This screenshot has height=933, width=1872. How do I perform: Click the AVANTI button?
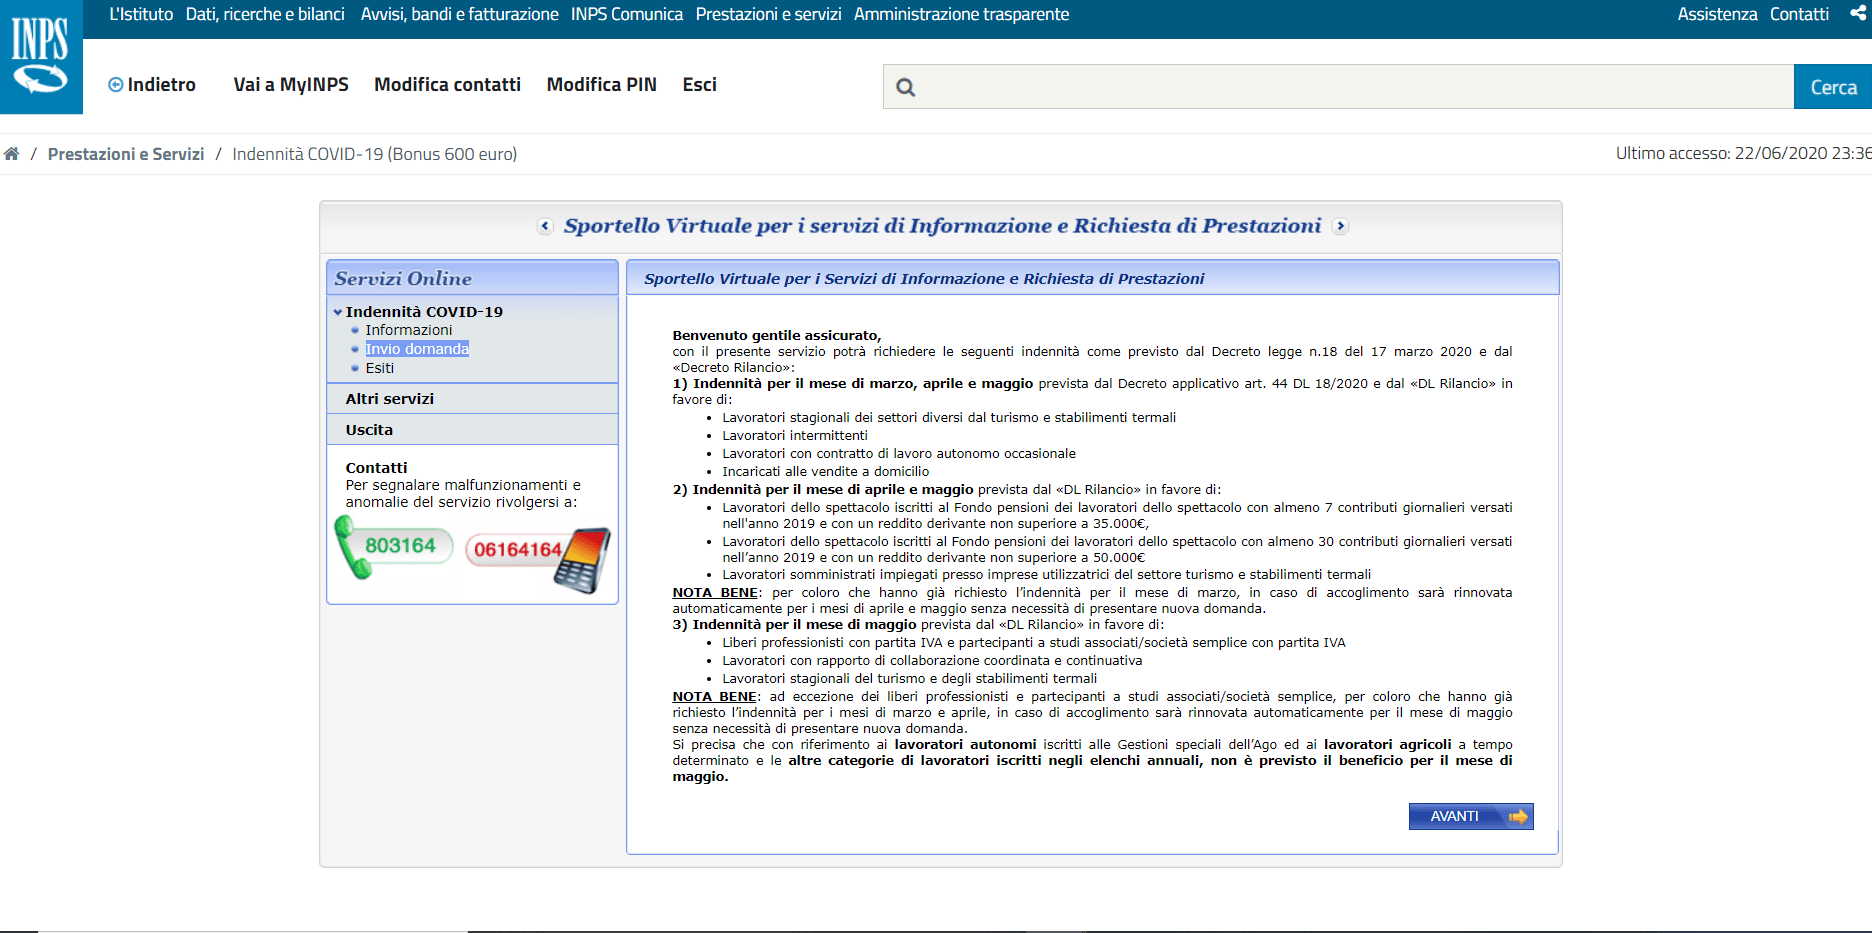pyautogui.click(x=1471, y=817)
